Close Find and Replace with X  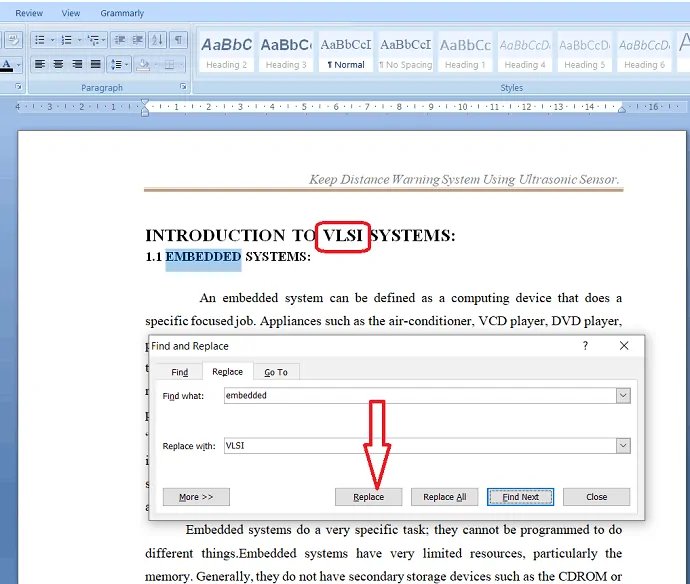tap(624, 346)
